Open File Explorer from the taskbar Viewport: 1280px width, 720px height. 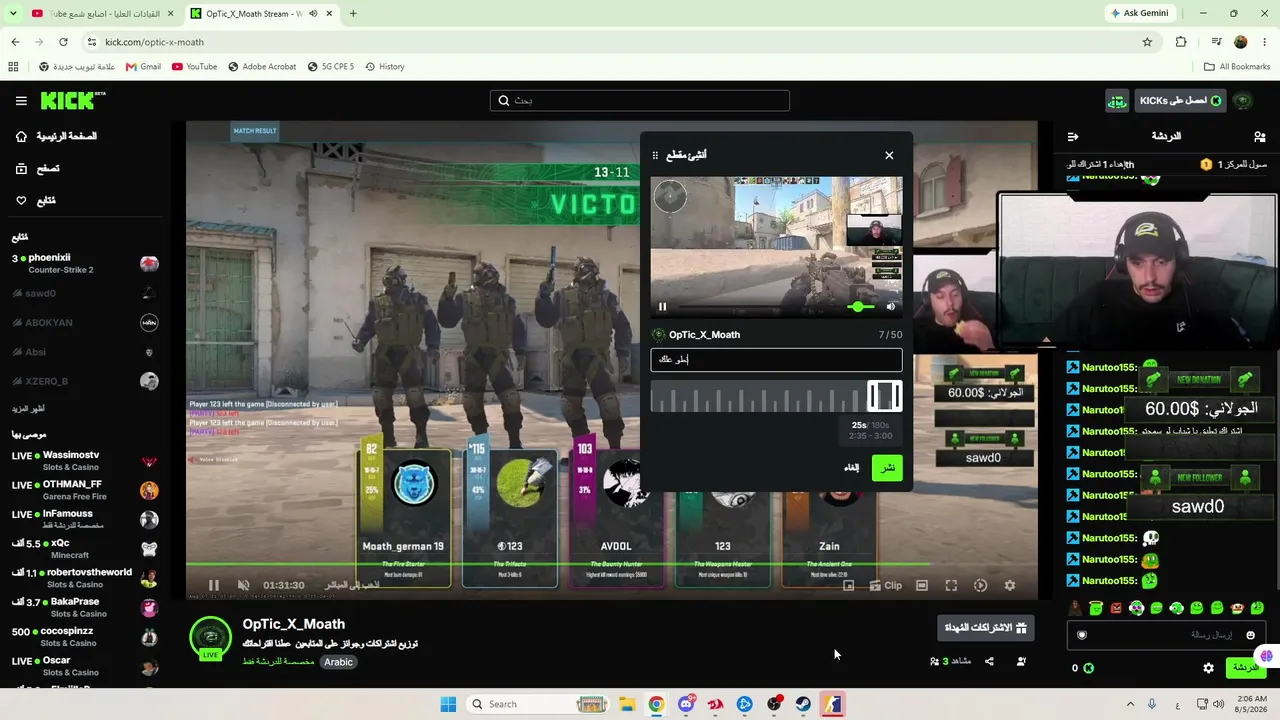tap(627, 704)
